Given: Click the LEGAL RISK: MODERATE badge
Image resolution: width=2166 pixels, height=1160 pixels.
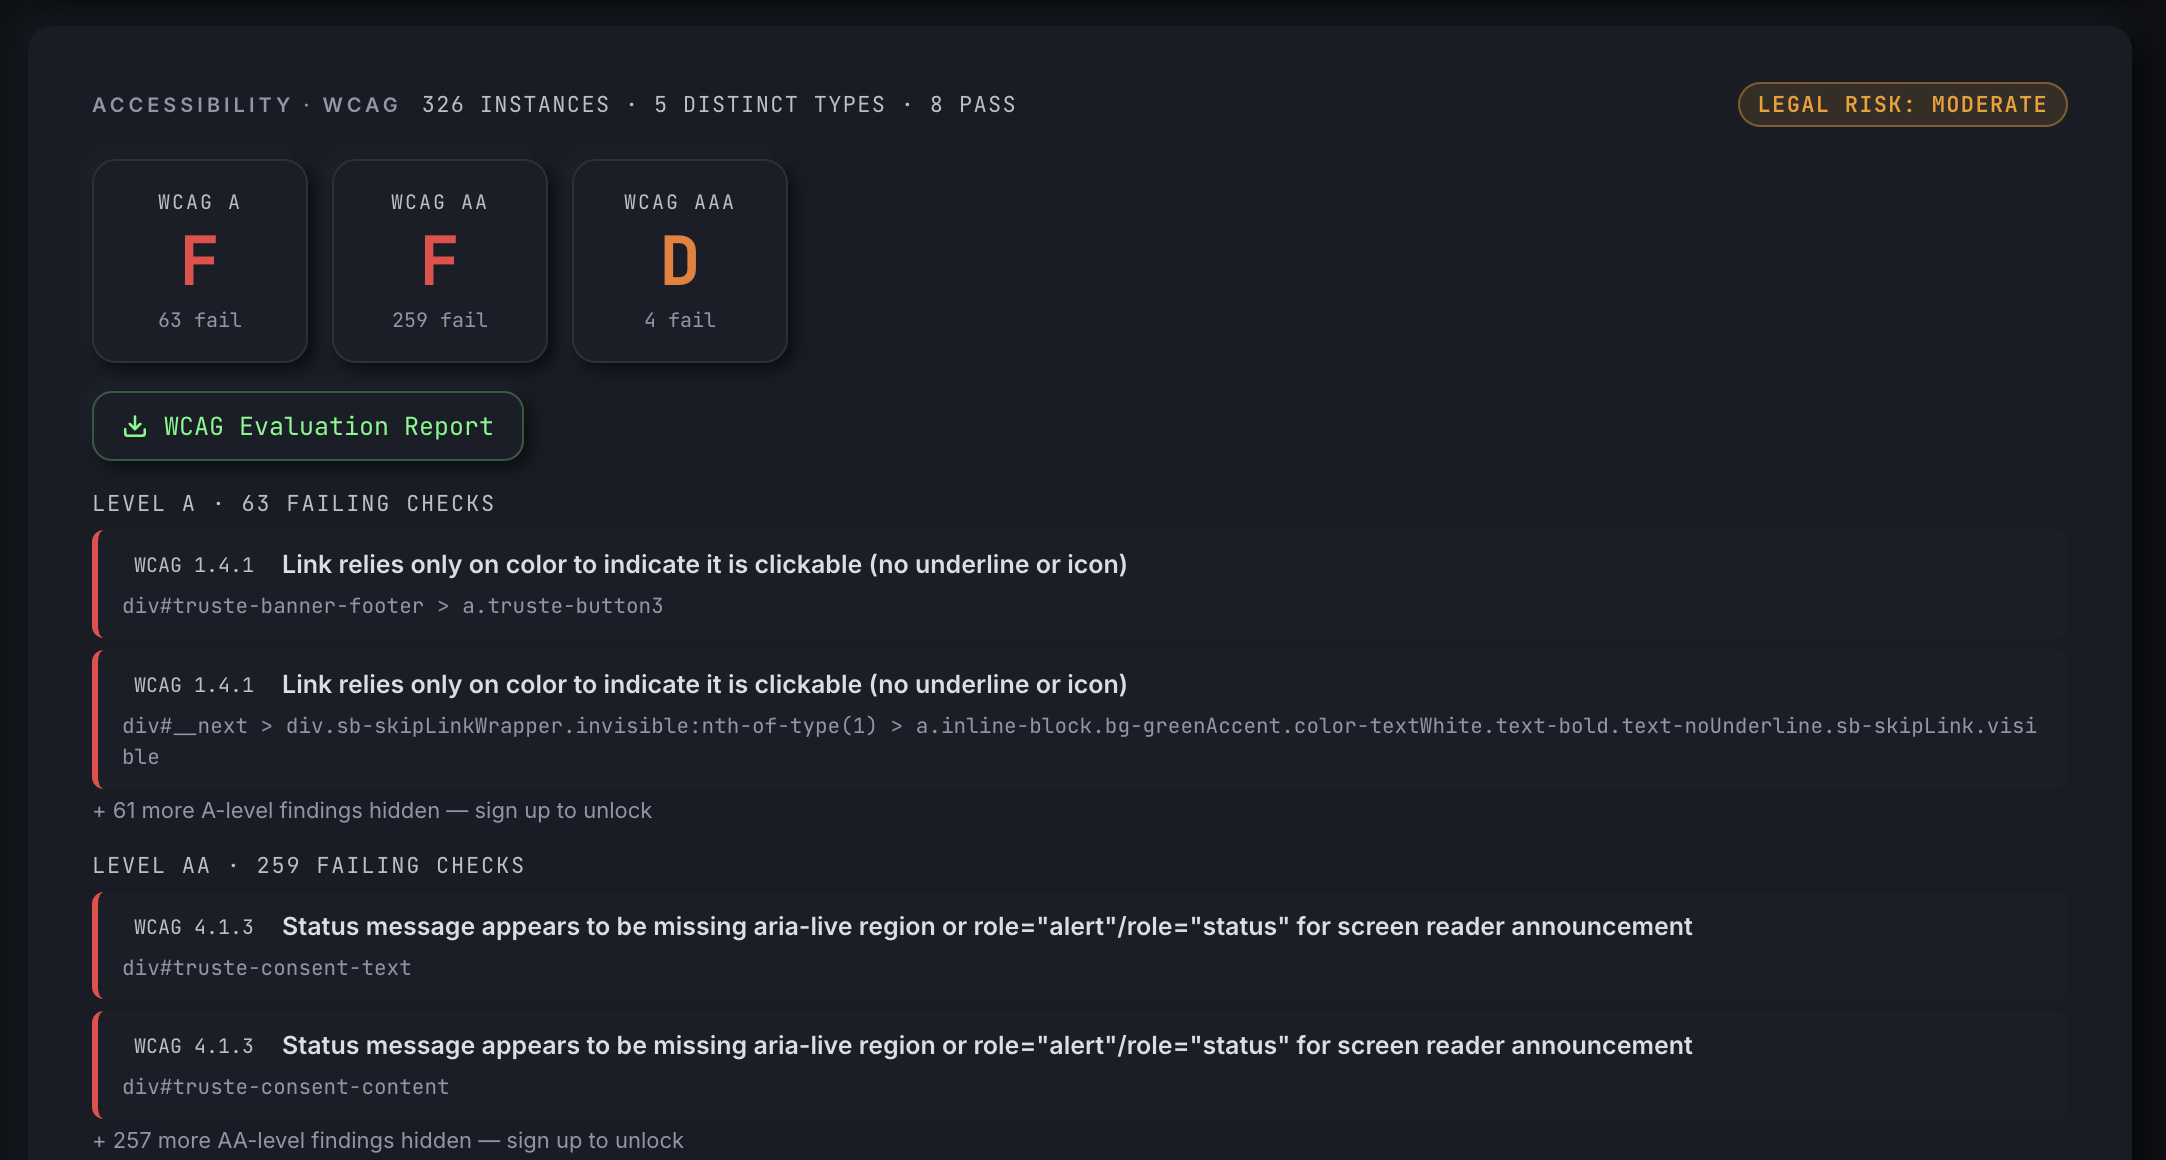Looking at the screenshot, I should point(1902,104).
